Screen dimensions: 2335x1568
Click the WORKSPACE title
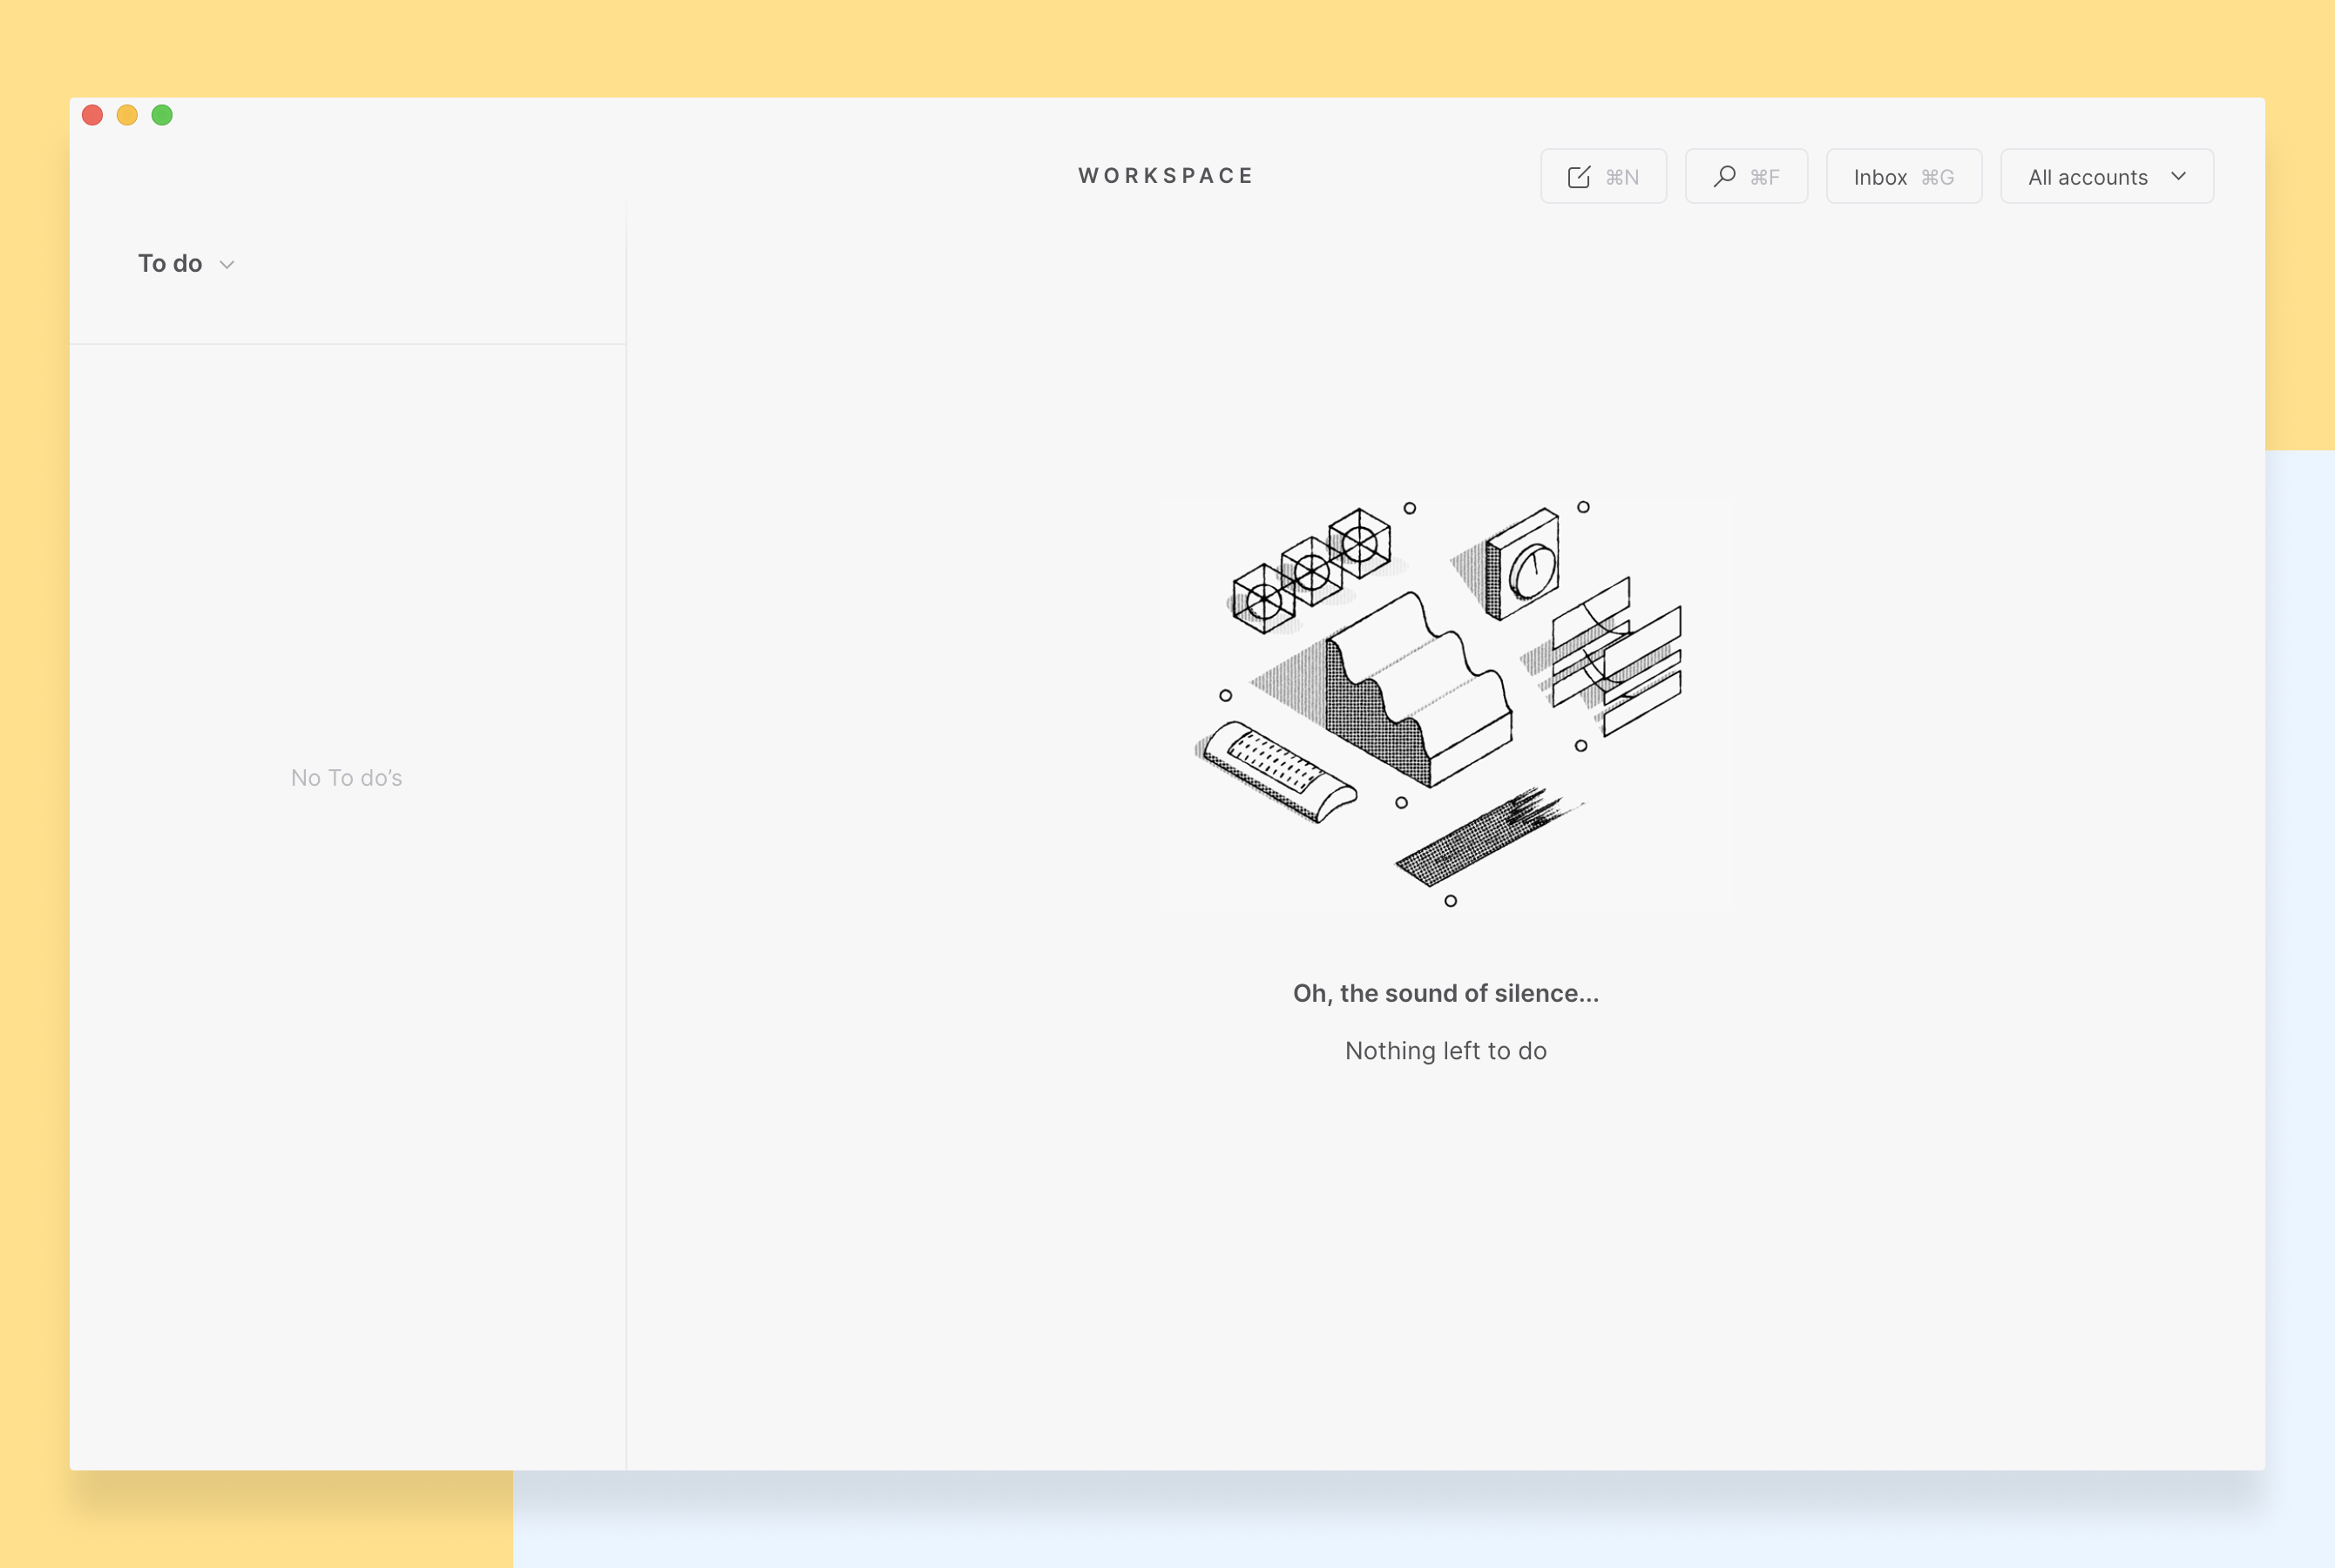(x=1165, y=176)
